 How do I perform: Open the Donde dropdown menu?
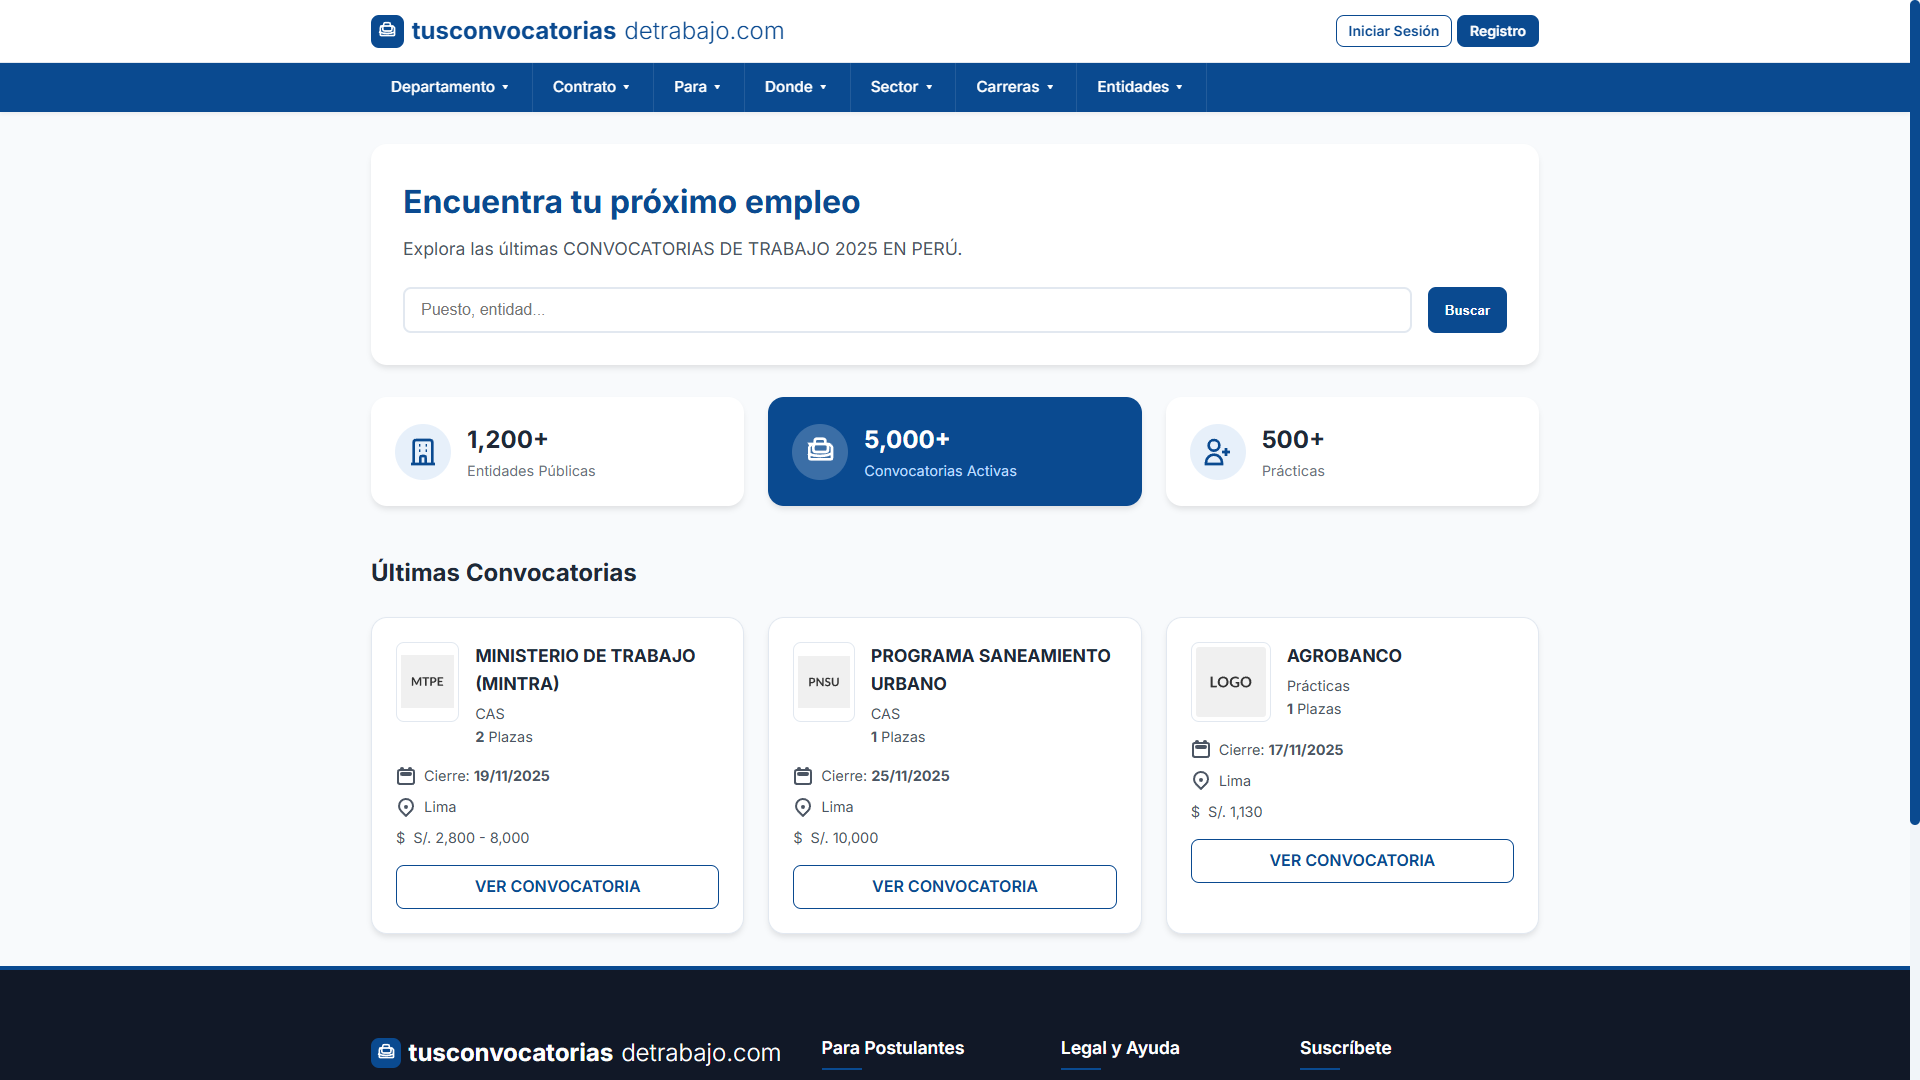(797, 87)
